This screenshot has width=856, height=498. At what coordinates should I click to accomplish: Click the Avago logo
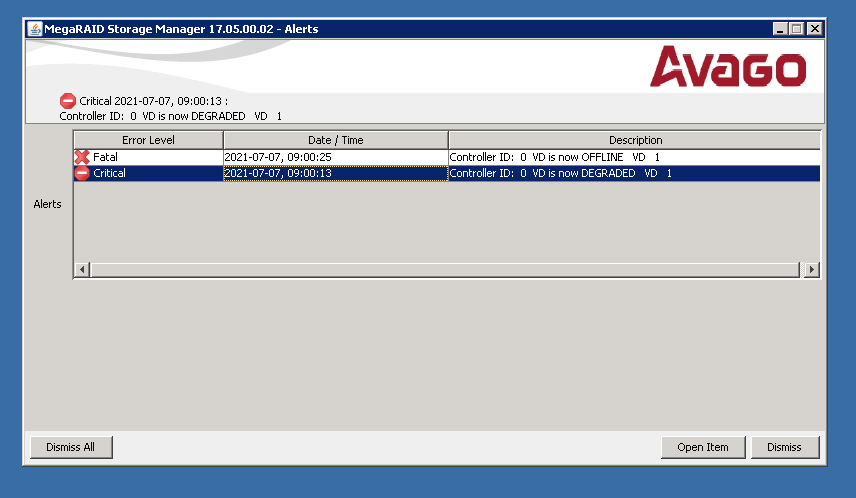728,67
